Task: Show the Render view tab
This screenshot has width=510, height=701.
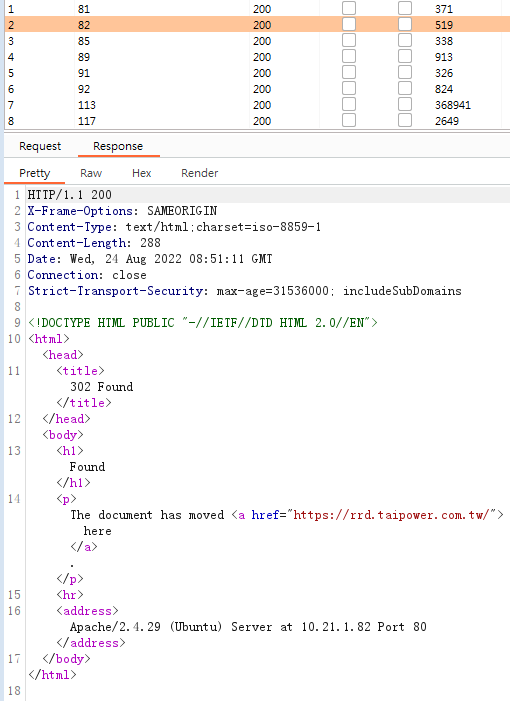Action: pos(199,173)
